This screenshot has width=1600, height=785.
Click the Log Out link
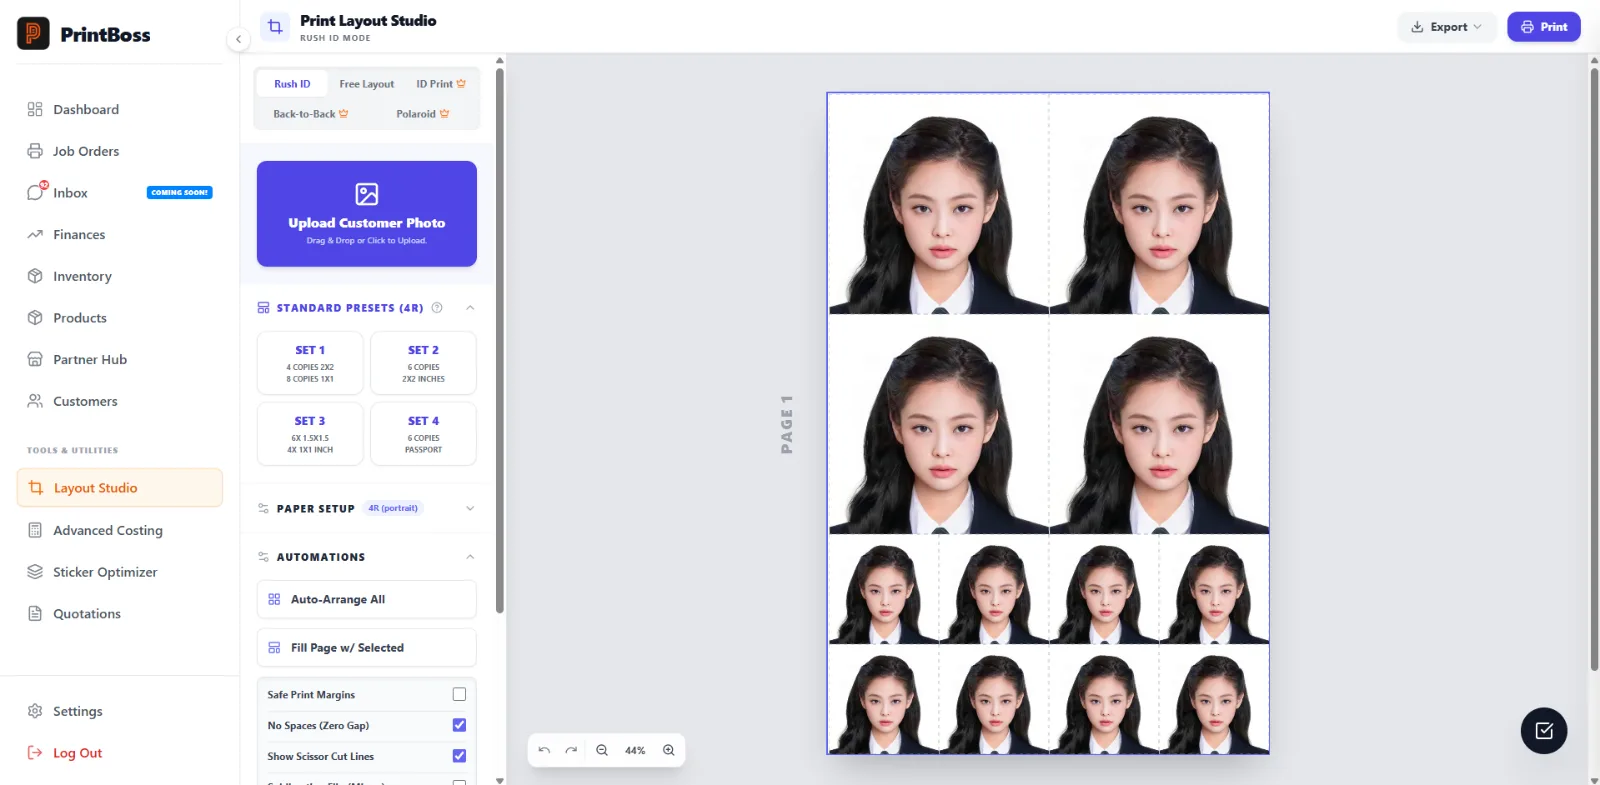point(119,753)
